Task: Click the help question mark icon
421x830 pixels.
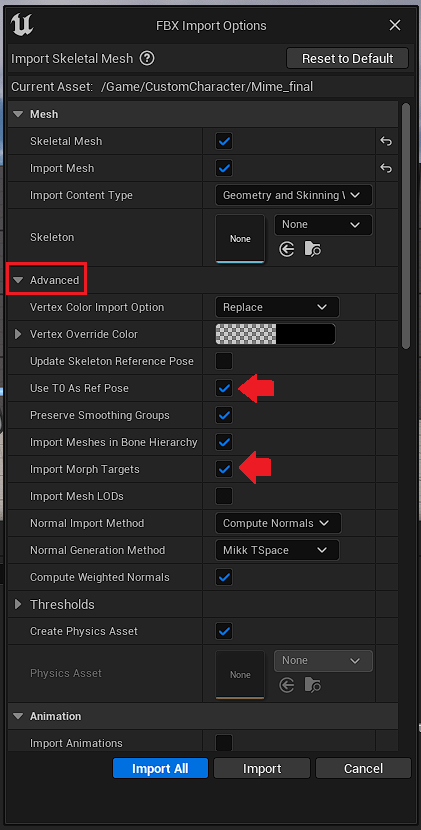Action: pyautogui.click(x=148, y=58)
